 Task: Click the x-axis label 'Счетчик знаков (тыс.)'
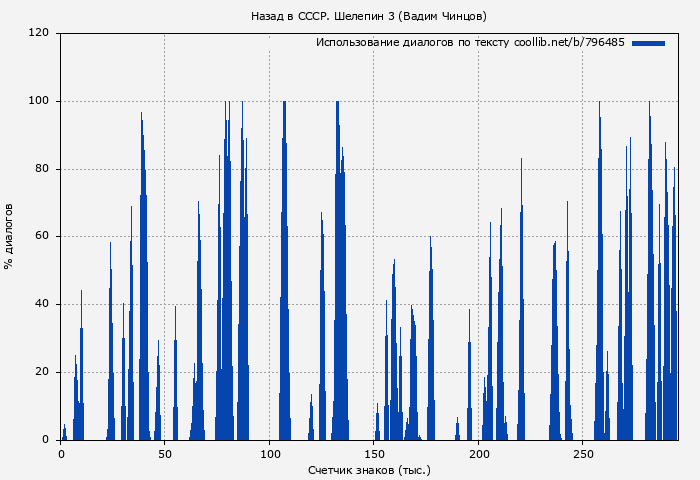369,469
